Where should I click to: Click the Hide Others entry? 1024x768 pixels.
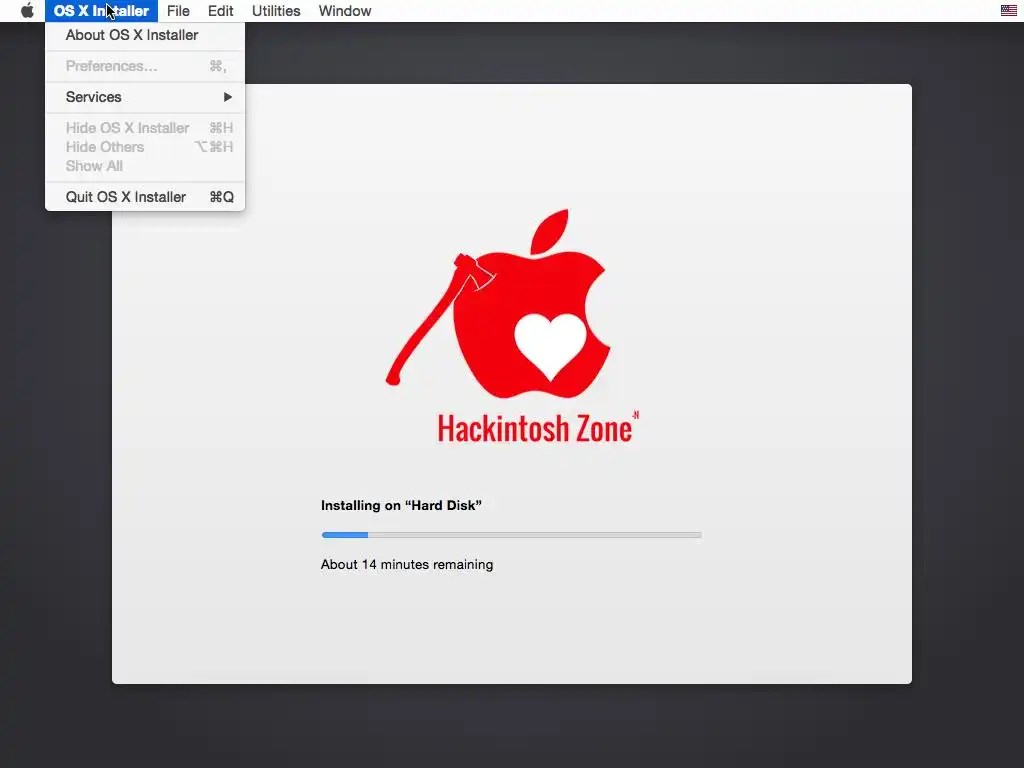145,147
